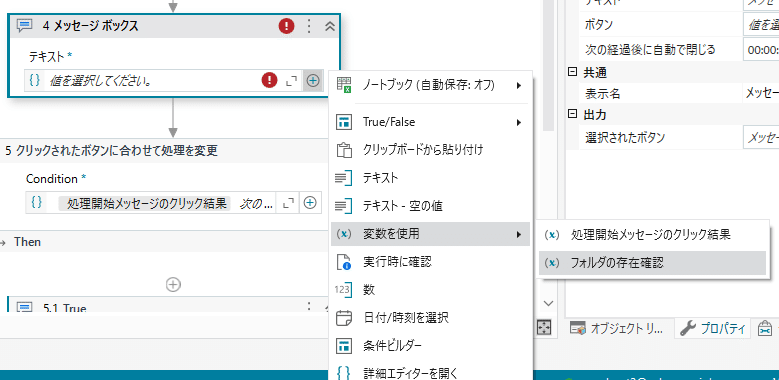Open the three-dot options menu of Message Box
Image resolution: width=779 pixels, height=380 pixels.
pyautogui.click(x=309, y=26)
